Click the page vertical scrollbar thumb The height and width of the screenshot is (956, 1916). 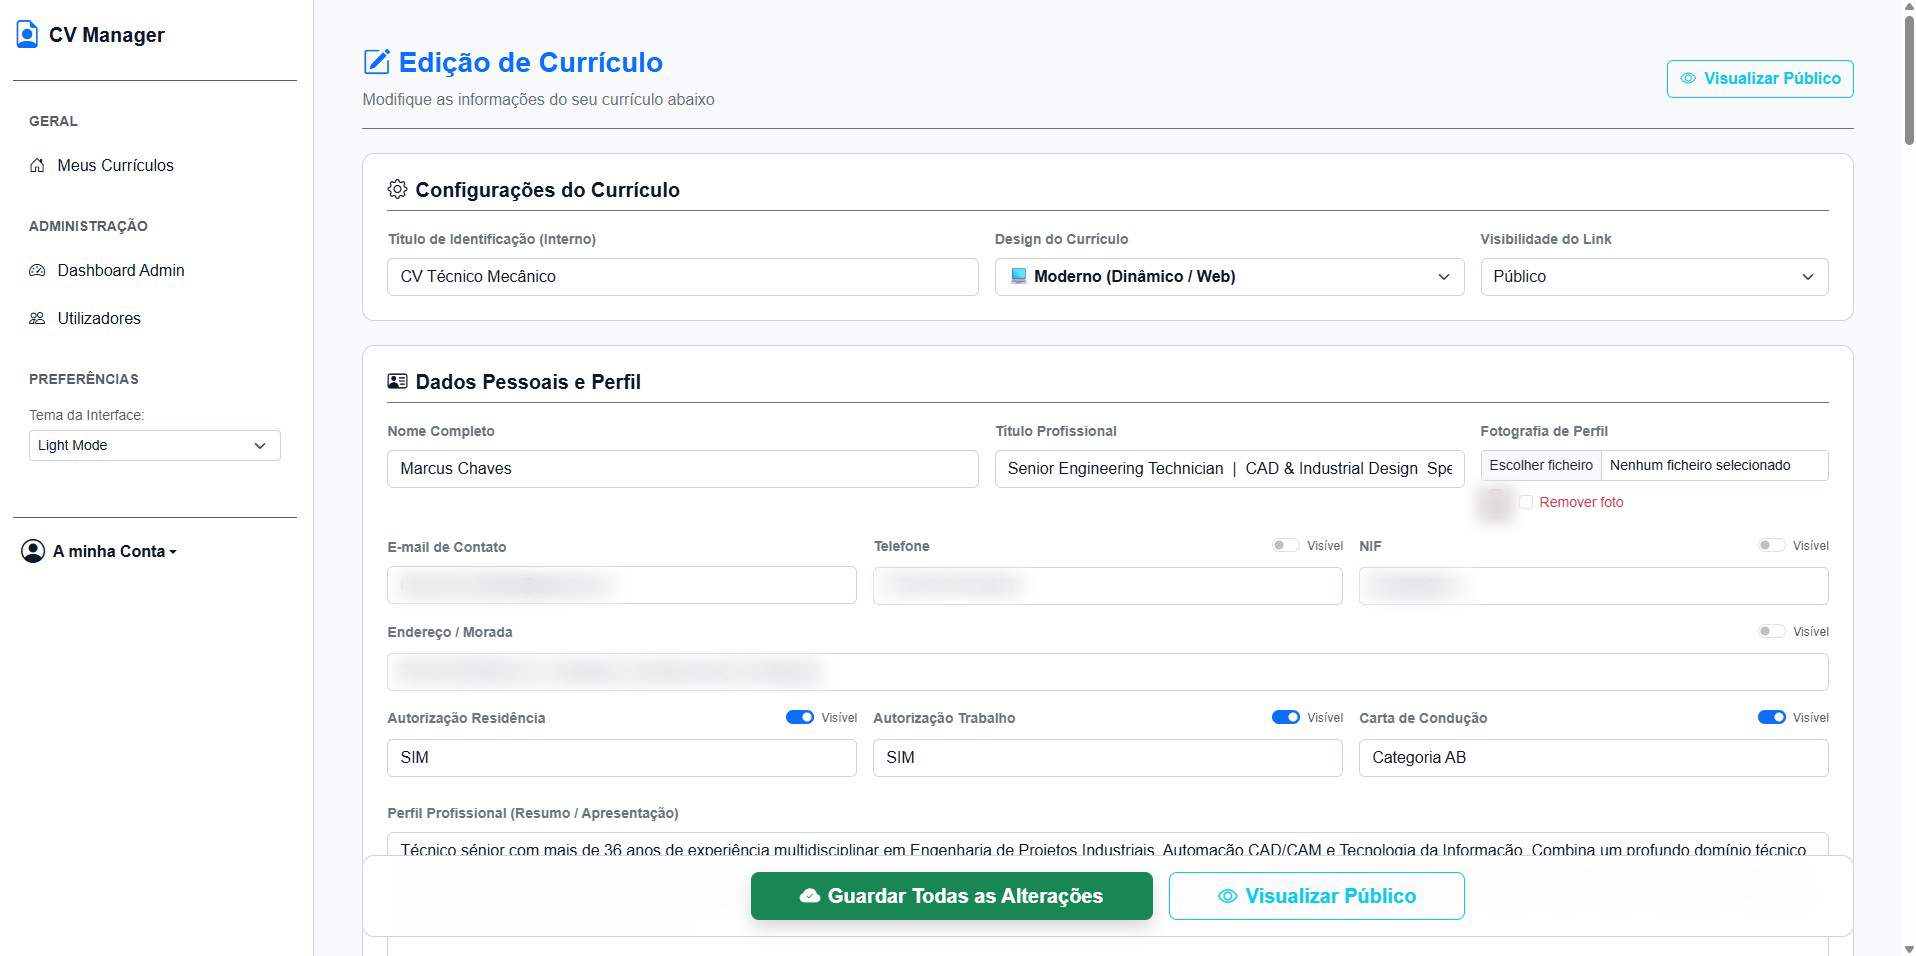(1908, 80)
